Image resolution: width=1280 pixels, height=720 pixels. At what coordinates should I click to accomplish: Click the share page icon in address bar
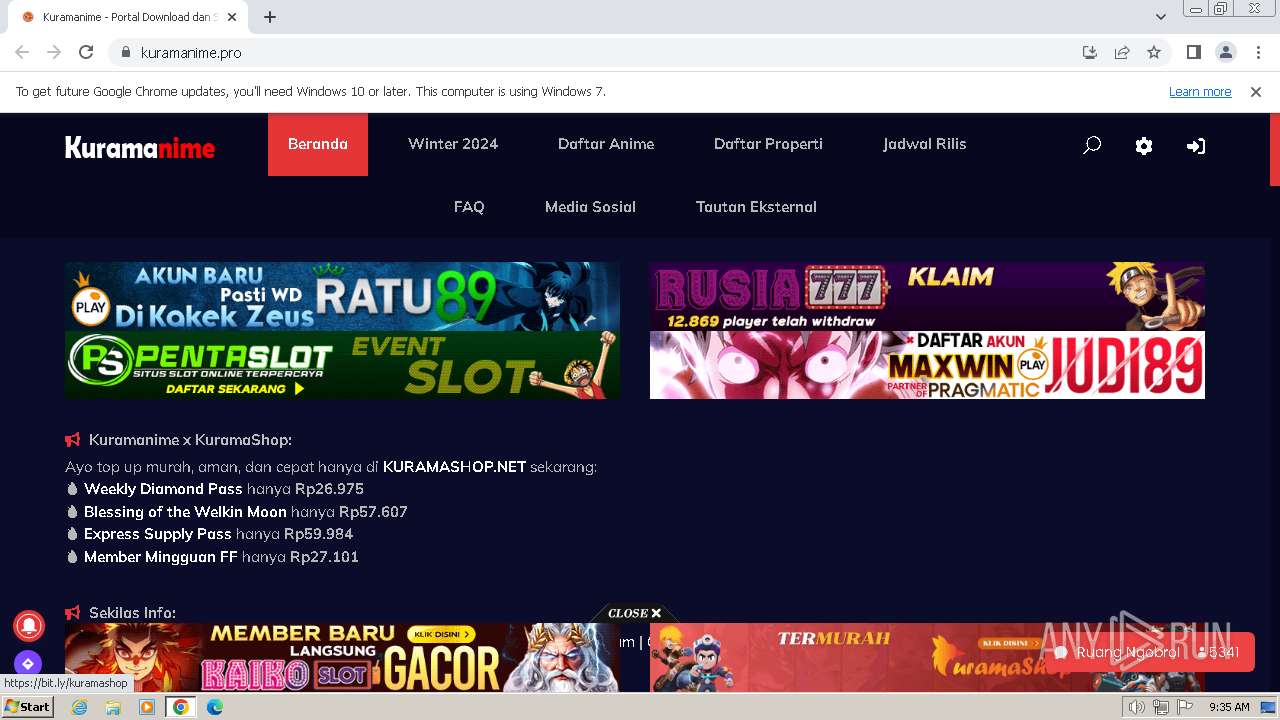point(1122,52)
